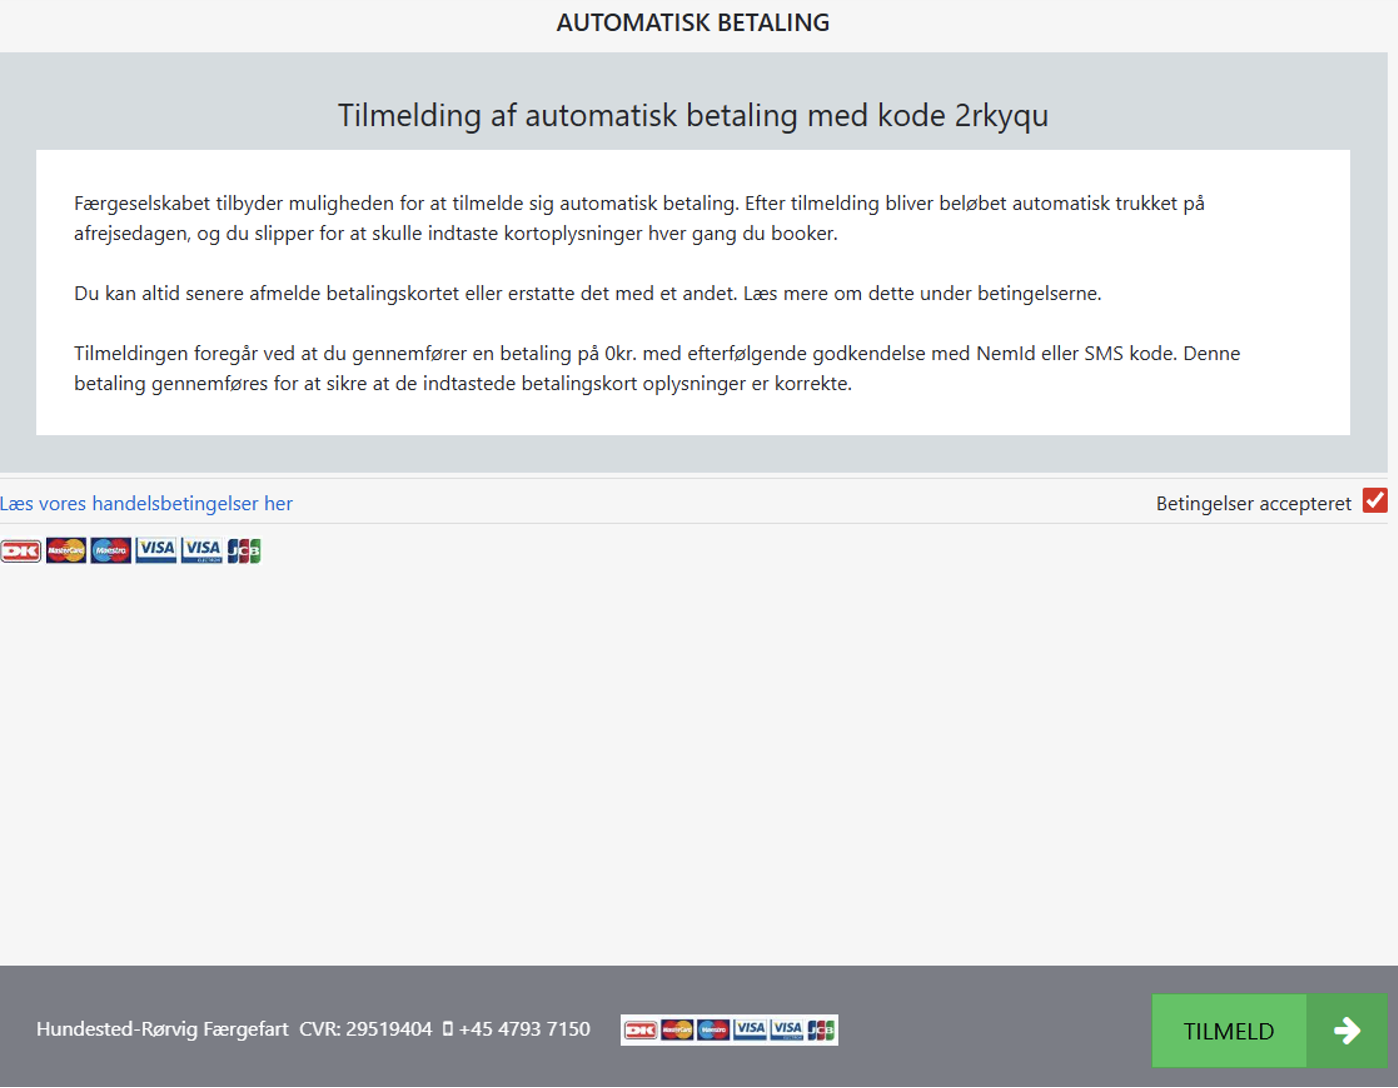Click the white arrow on the TILMELD button
Image resolution: width=1398 pixels, height=1088 pixels.
(x=1347, y=1031)
